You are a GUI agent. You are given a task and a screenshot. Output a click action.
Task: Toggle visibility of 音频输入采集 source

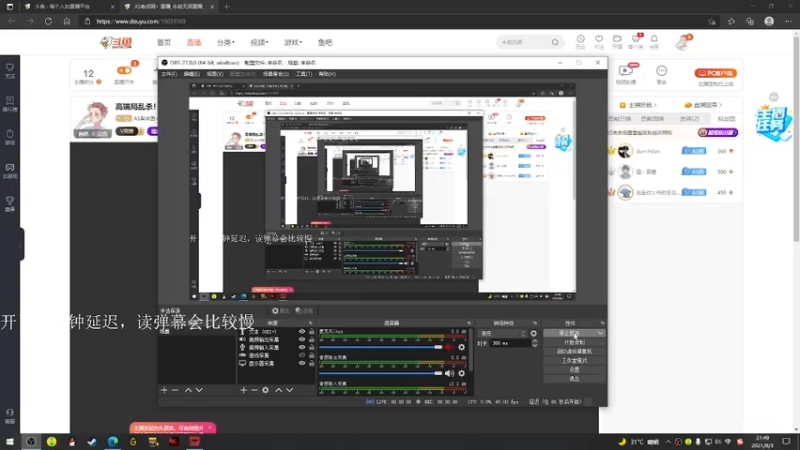(x=302, y=347)
